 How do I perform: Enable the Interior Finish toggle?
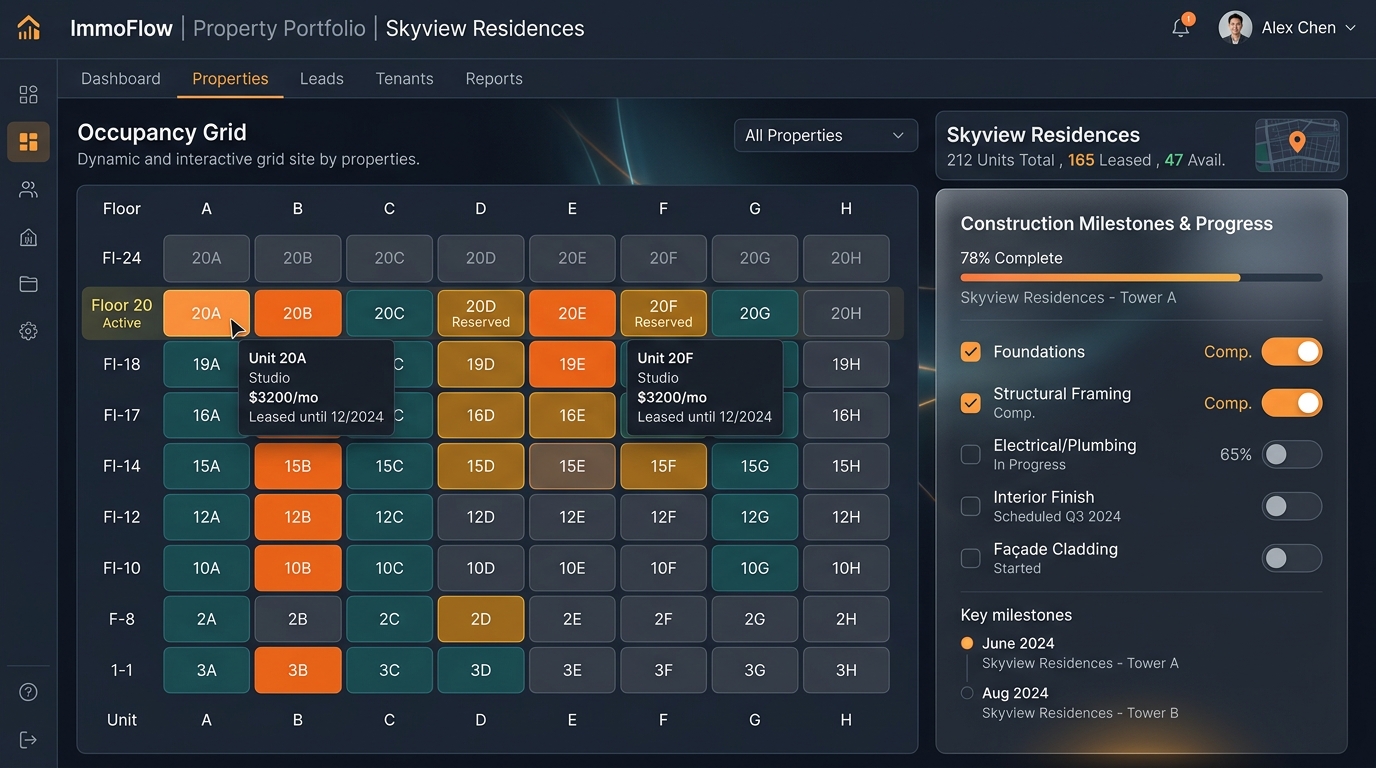[x=1291, y=506]
